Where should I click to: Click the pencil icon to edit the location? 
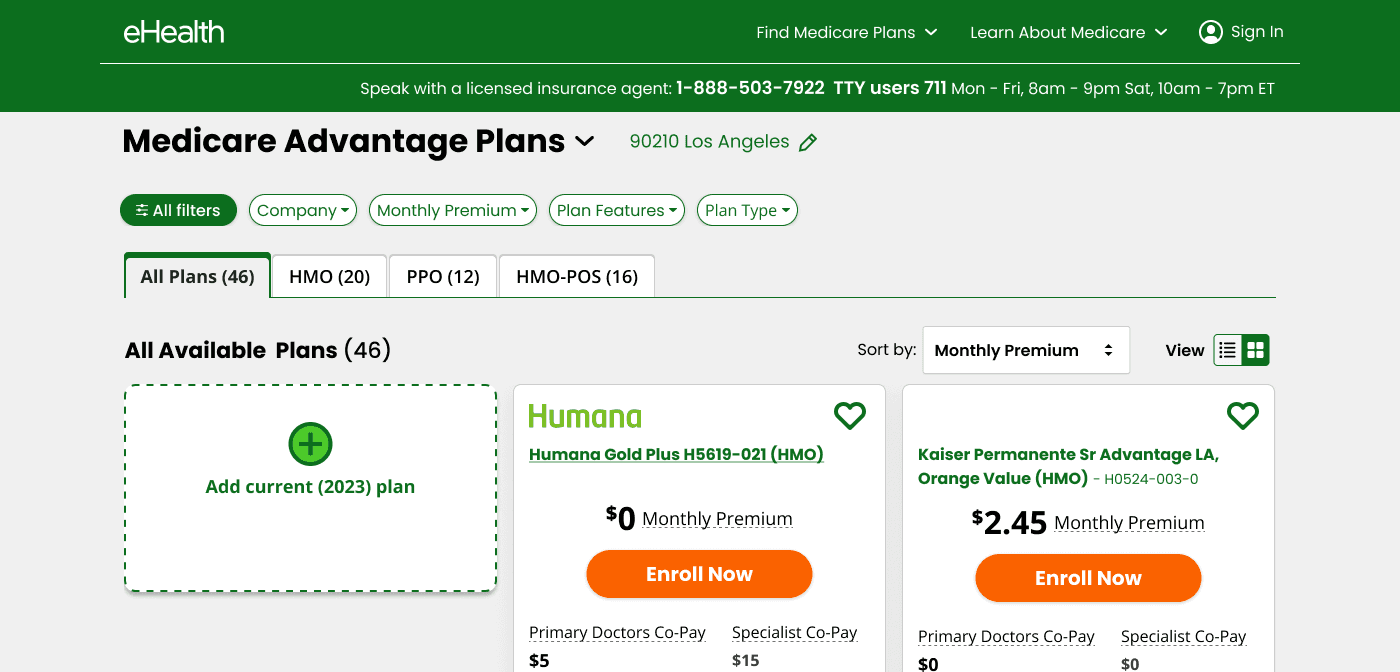pyautogui.click(x=808, y=142)
